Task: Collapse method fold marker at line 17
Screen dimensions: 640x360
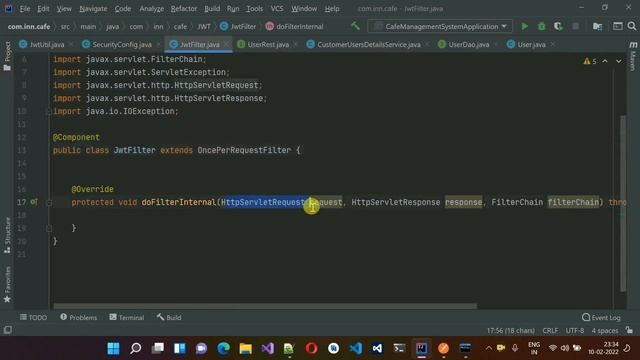Action: click(x=49, y=202)
